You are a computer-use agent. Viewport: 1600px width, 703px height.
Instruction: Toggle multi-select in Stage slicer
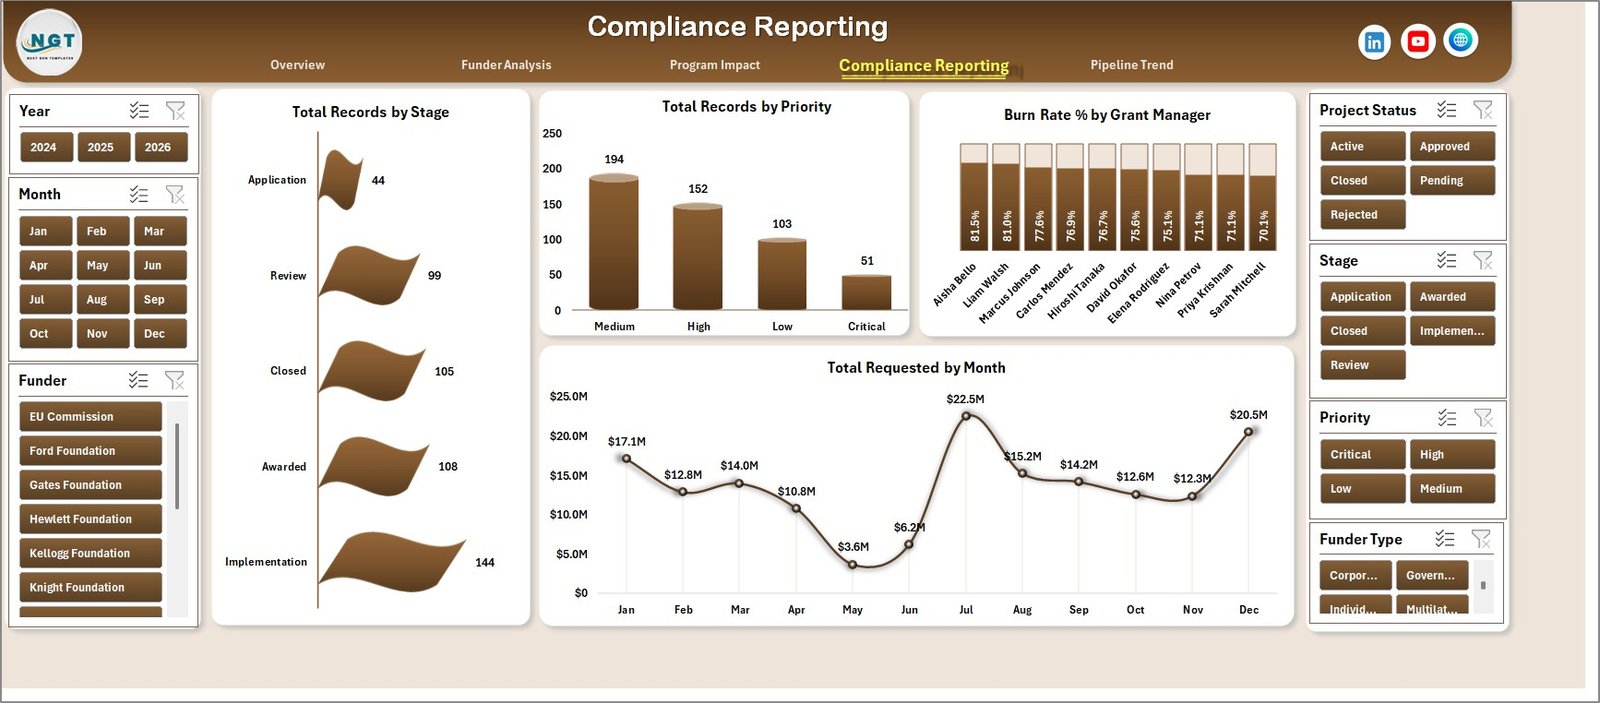(1447, 260)
